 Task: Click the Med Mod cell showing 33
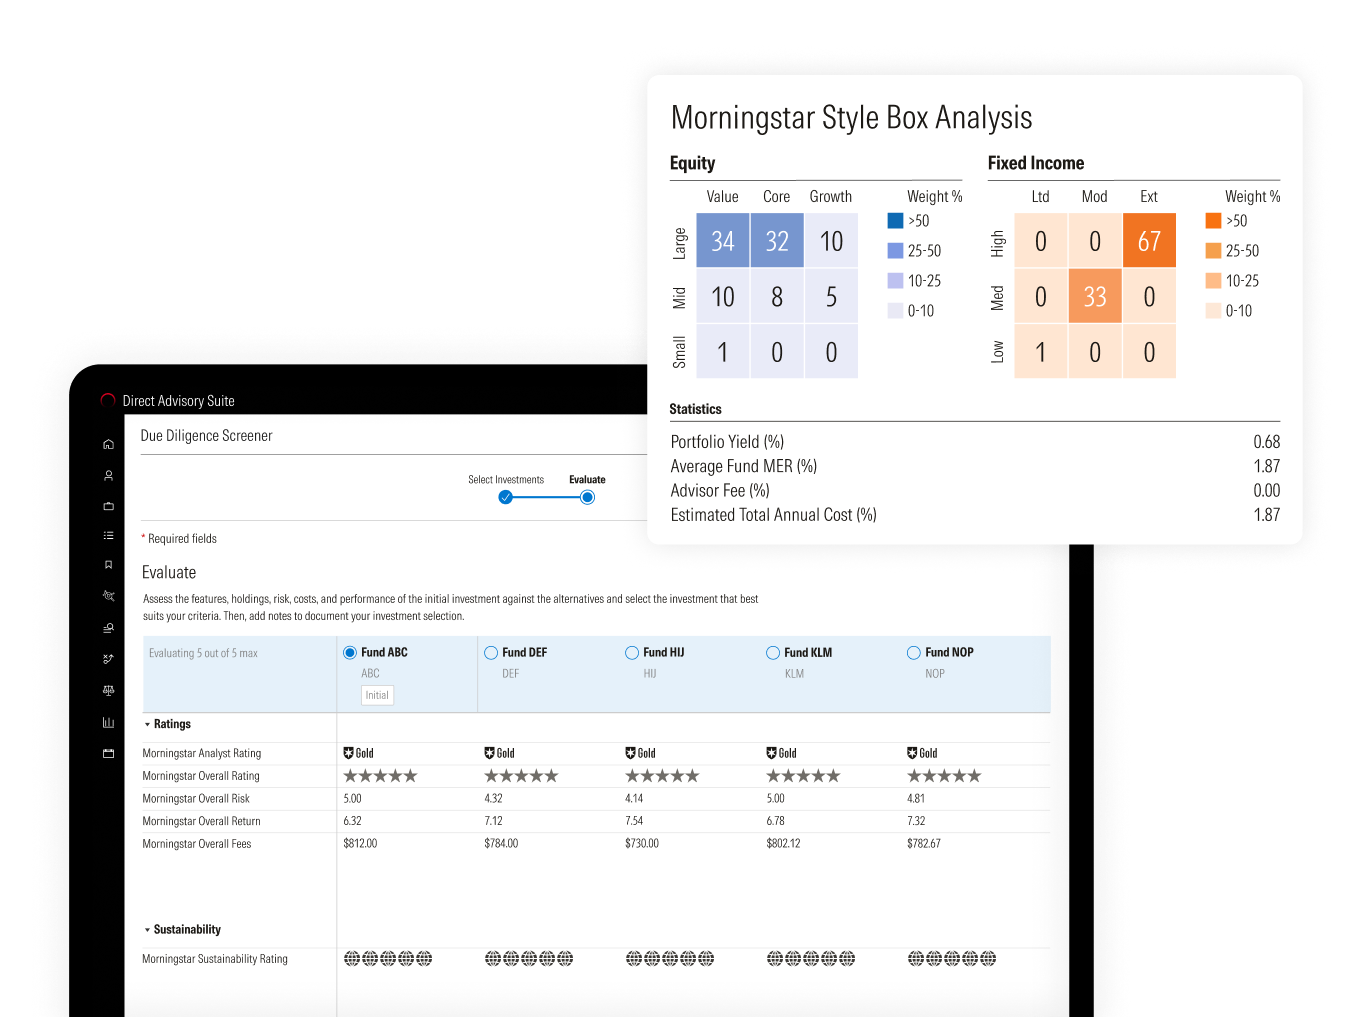tap(1095, 297)
